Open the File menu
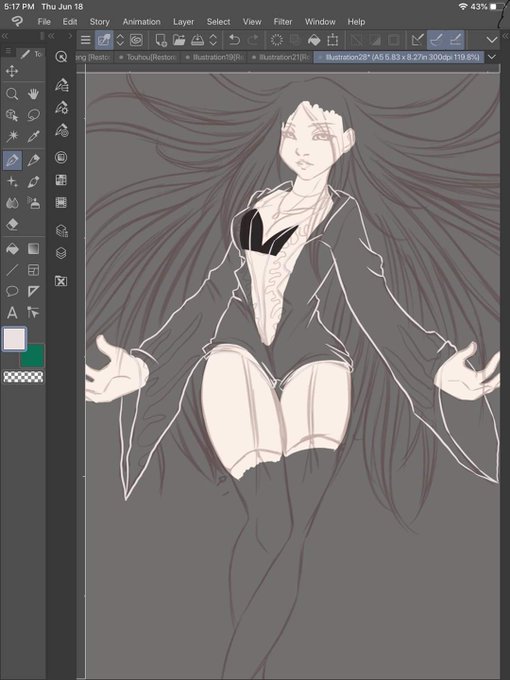Screen dimensions: 510x680 44,22
